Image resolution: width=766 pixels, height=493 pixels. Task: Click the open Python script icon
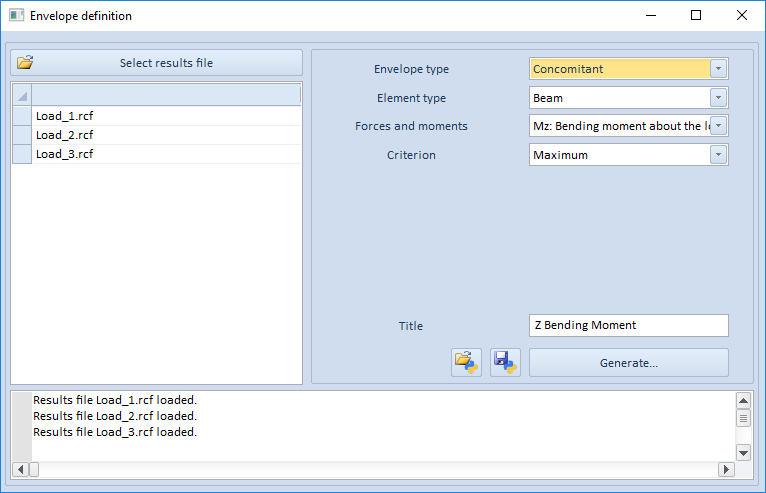click(x=466, y=362)
